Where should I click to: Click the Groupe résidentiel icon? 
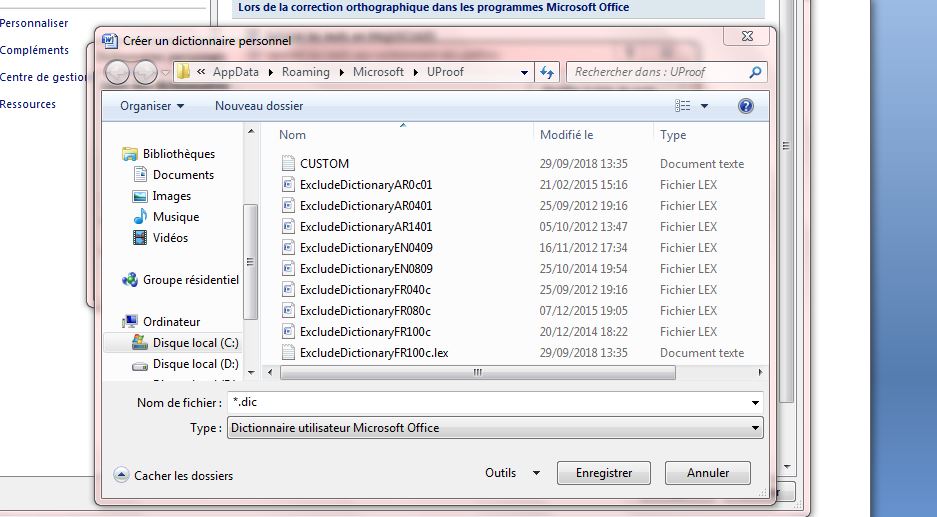click(130, 280)
